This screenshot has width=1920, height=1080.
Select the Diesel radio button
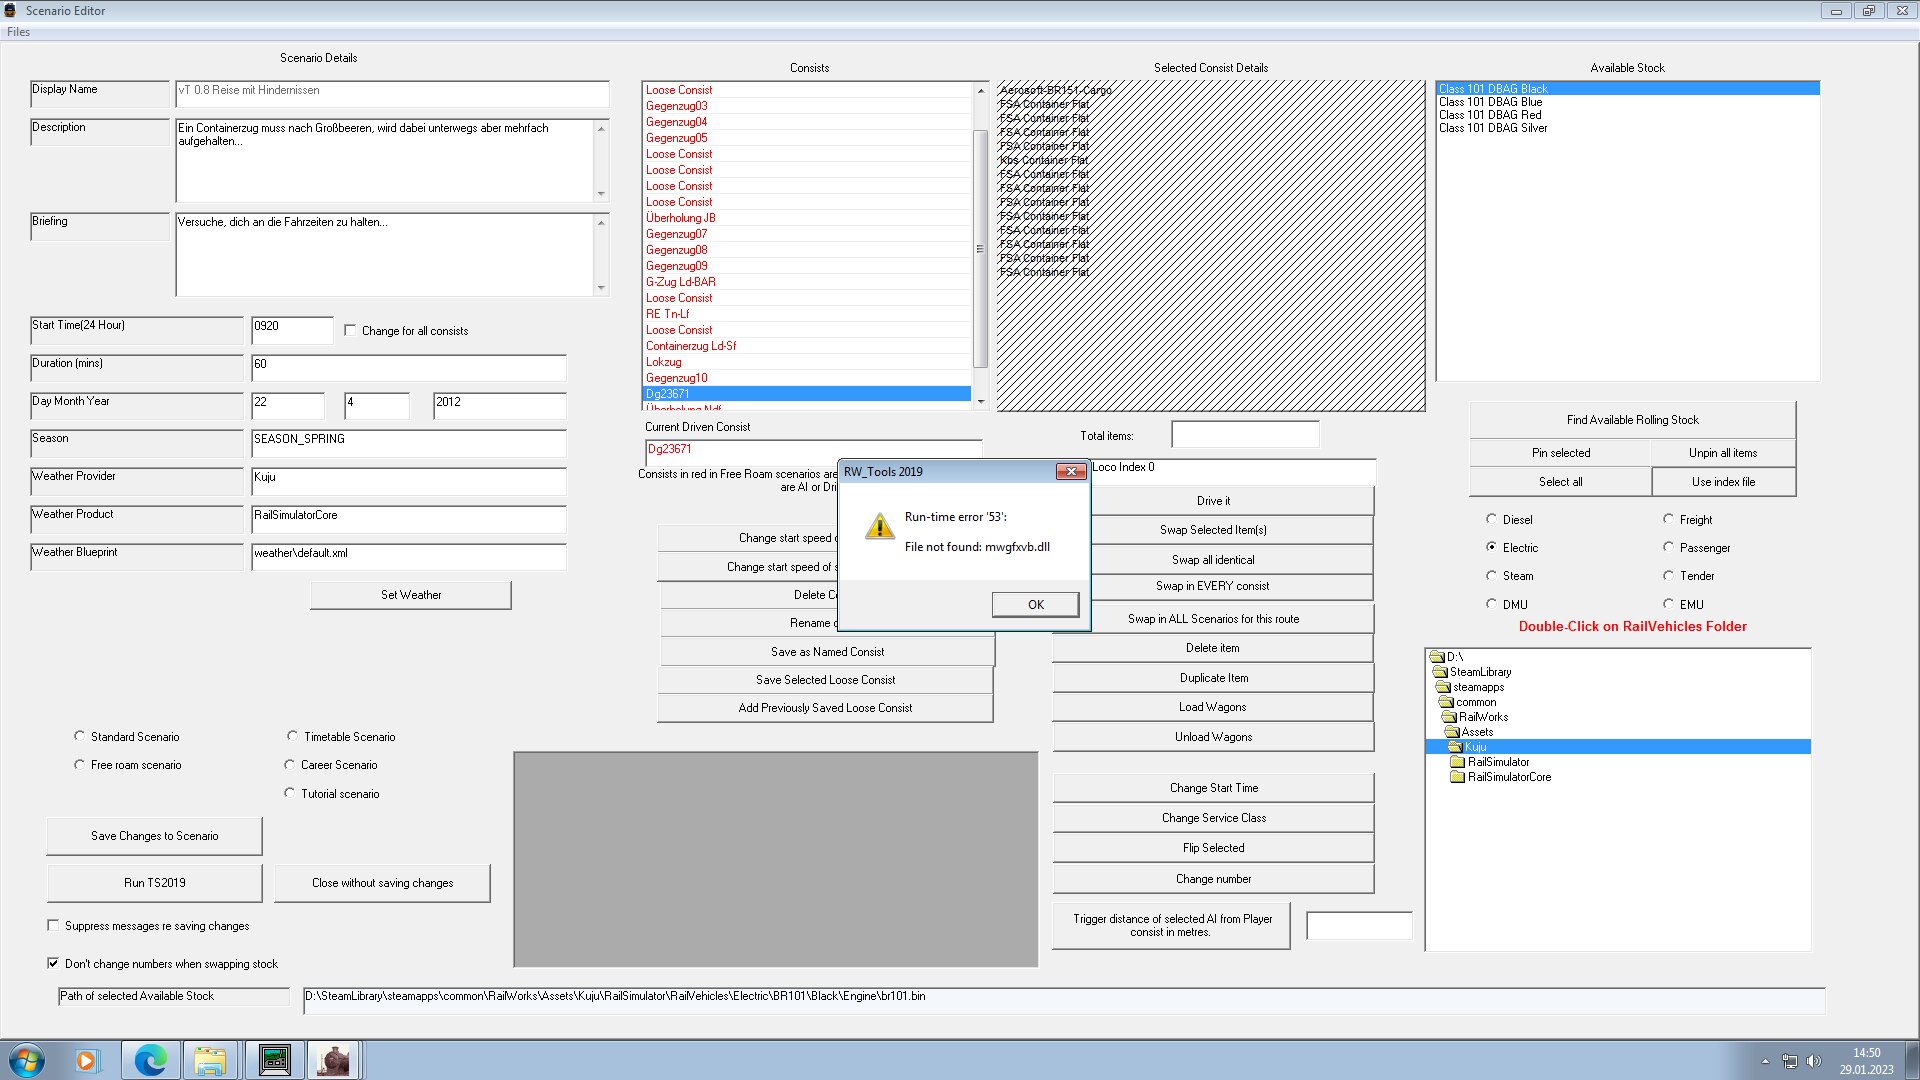[1491, 519]
